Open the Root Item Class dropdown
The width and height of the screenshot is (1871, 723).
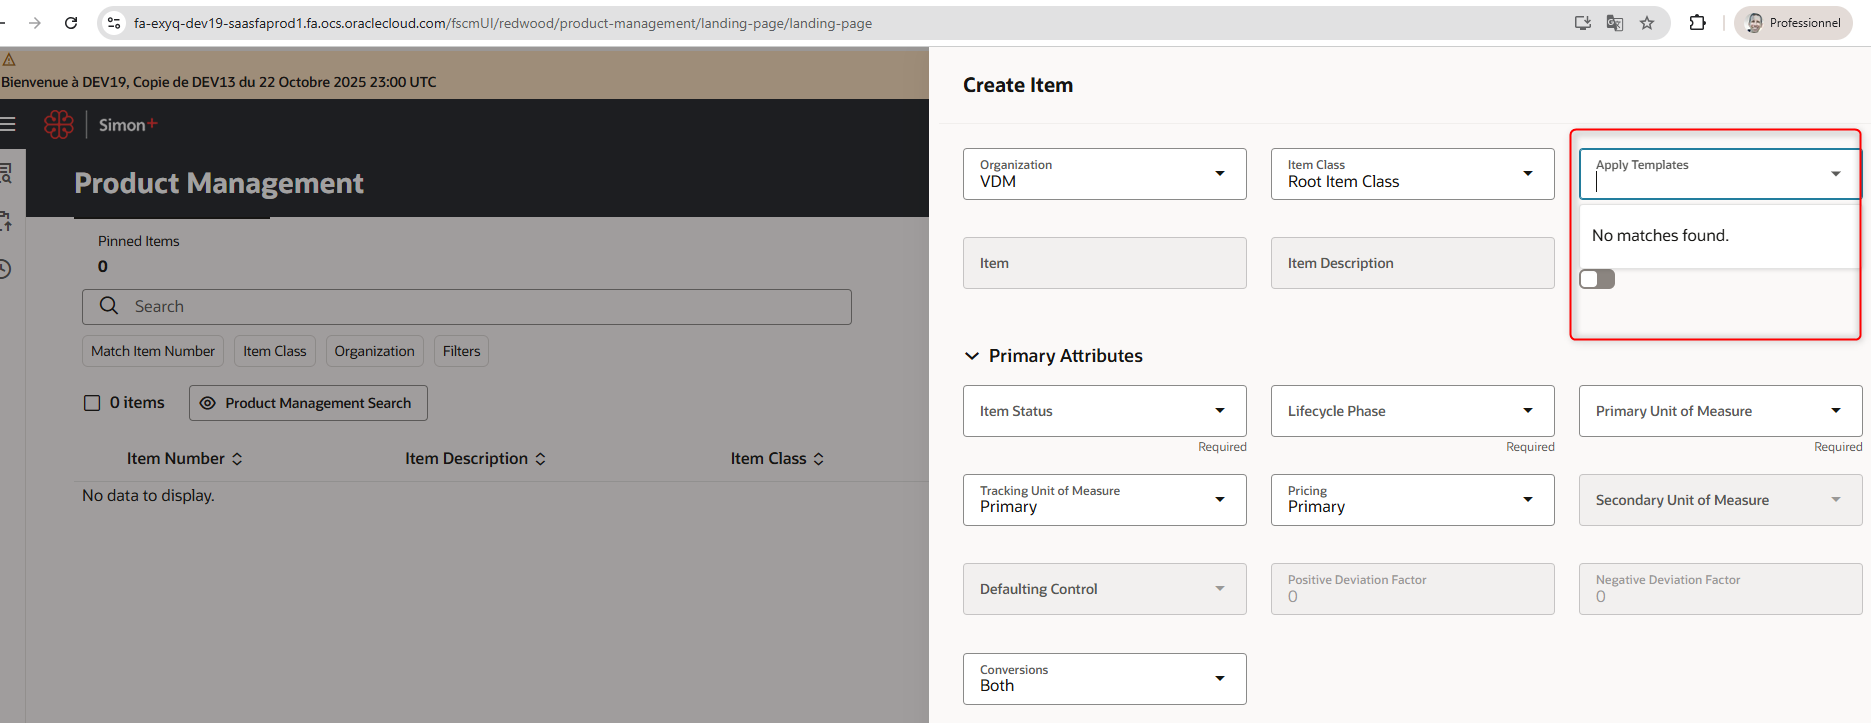coord(1413,174)
